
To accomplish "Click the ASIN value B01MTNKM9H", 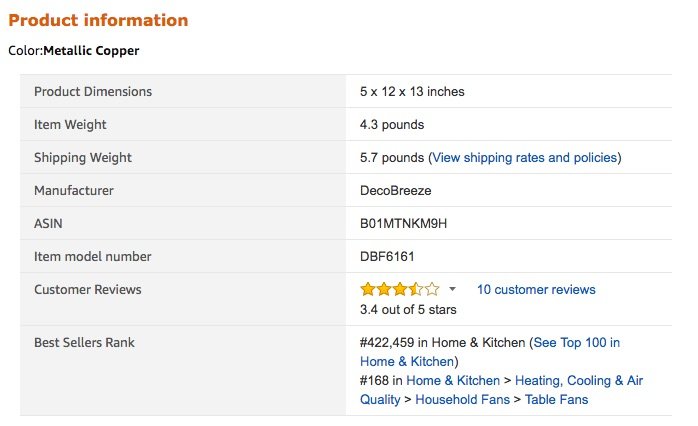I will (404, 224).
